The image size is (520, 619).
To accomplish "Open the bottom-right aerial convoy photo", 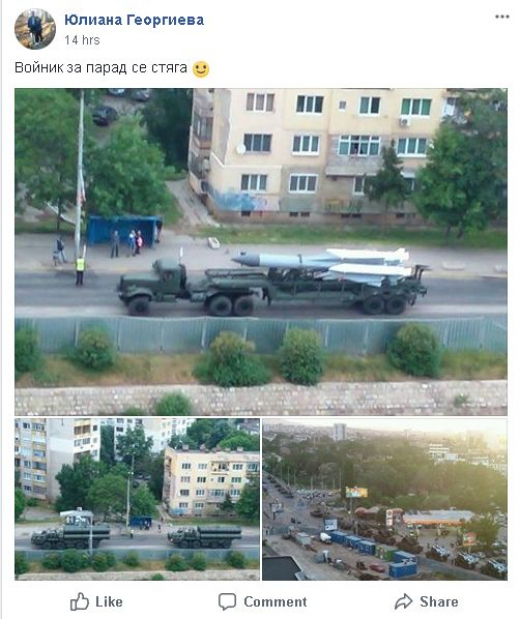I will [385, 499].
